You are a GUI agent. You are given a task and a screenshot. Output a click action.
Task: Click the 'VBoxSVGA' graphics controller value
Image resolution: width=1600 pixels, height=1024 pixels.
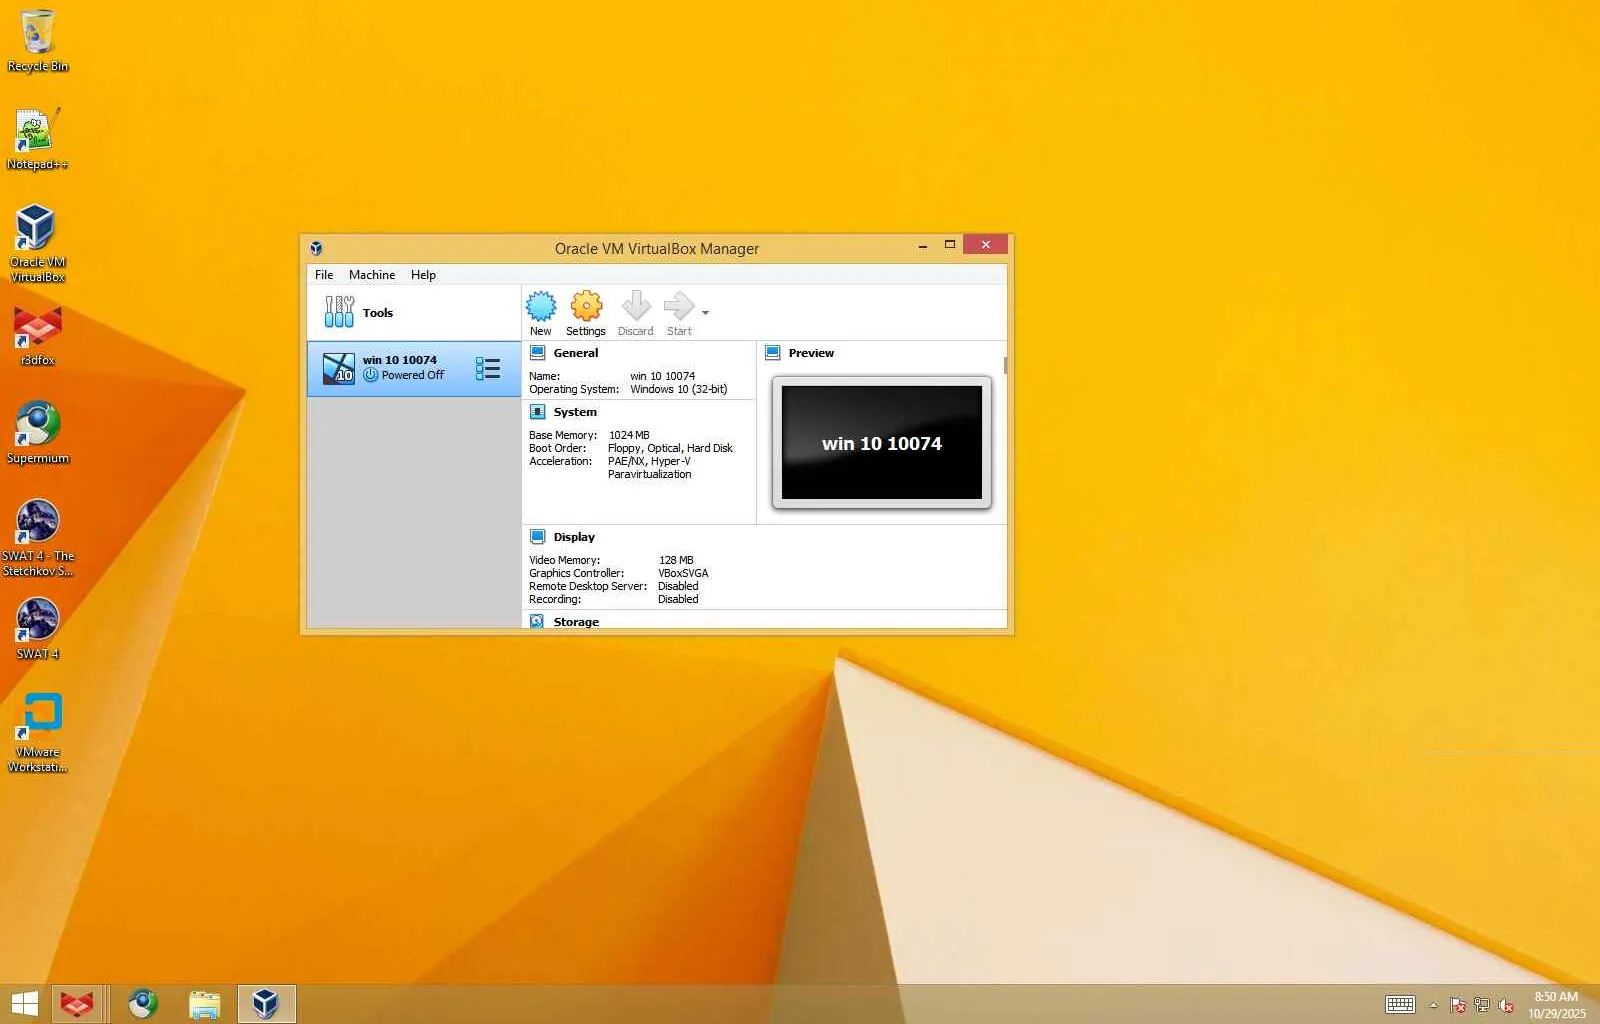[683, 573]
